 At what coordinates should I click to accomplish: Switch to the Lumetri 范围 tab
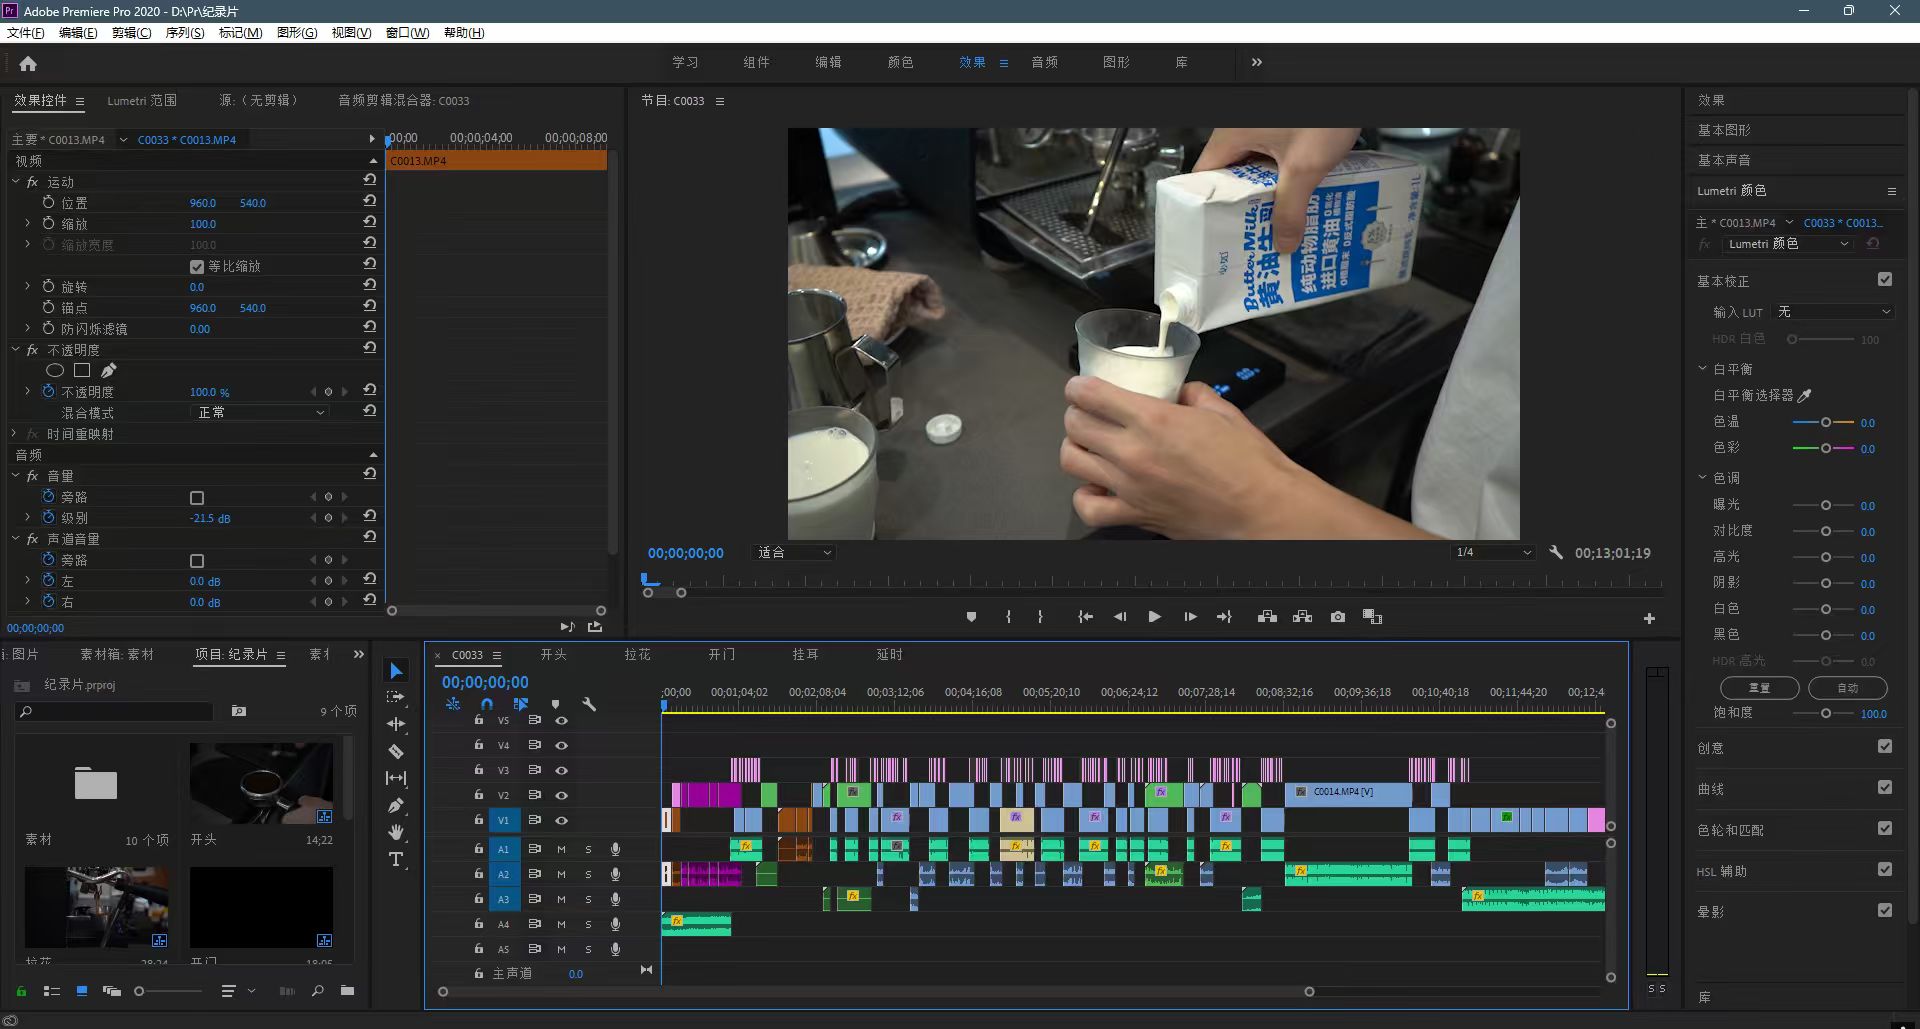tap(142, 100)
